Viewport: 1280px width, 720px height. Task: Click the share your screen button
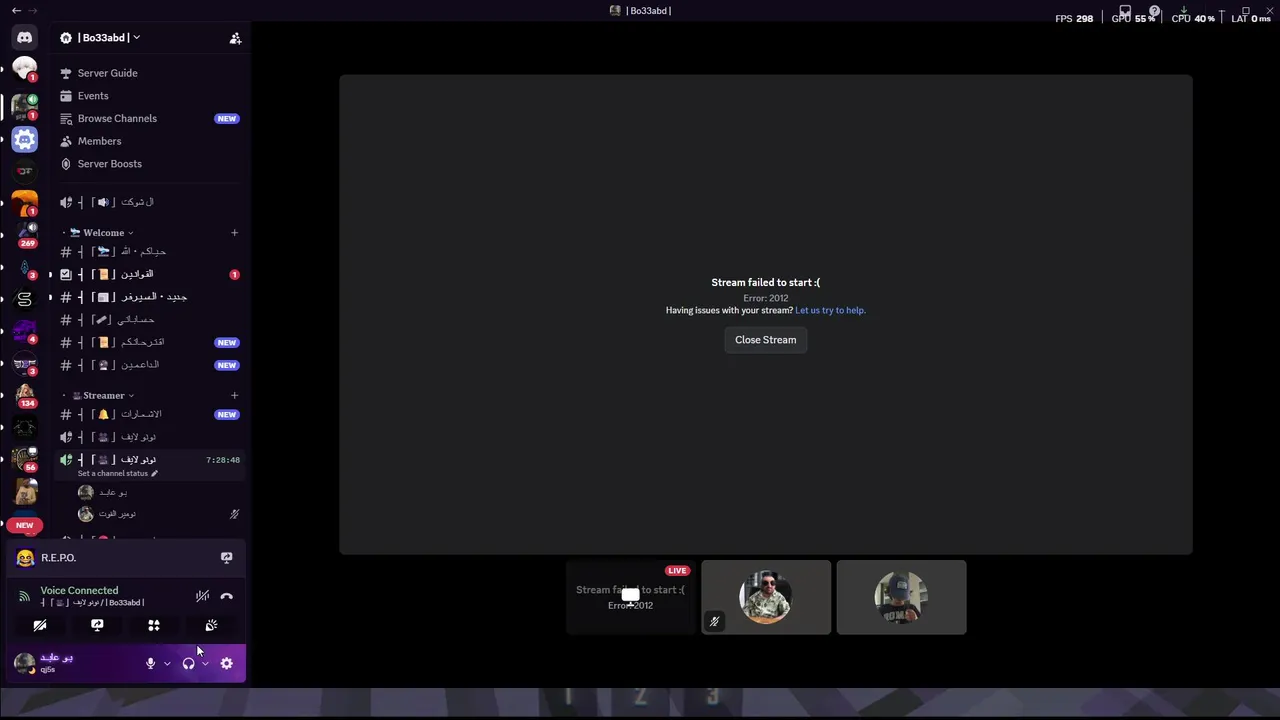(x=97, y=625)
